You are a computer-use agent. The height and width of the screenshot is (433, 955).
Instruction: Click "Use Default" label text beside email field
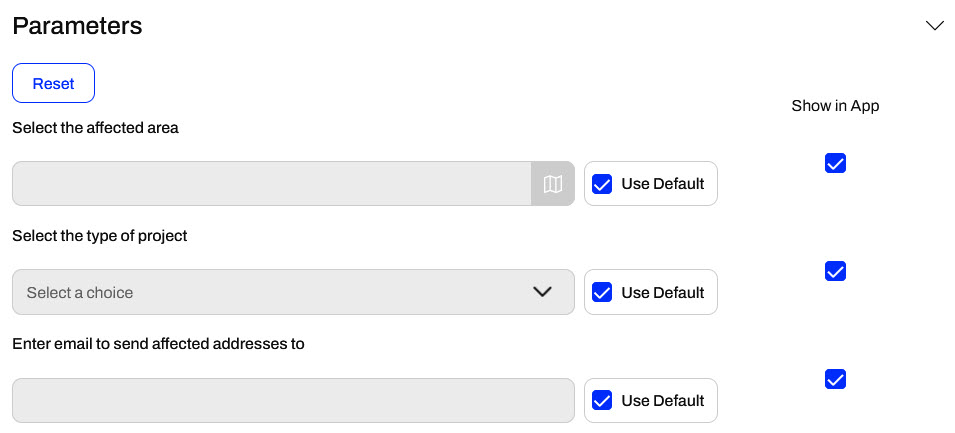[663, 400]
